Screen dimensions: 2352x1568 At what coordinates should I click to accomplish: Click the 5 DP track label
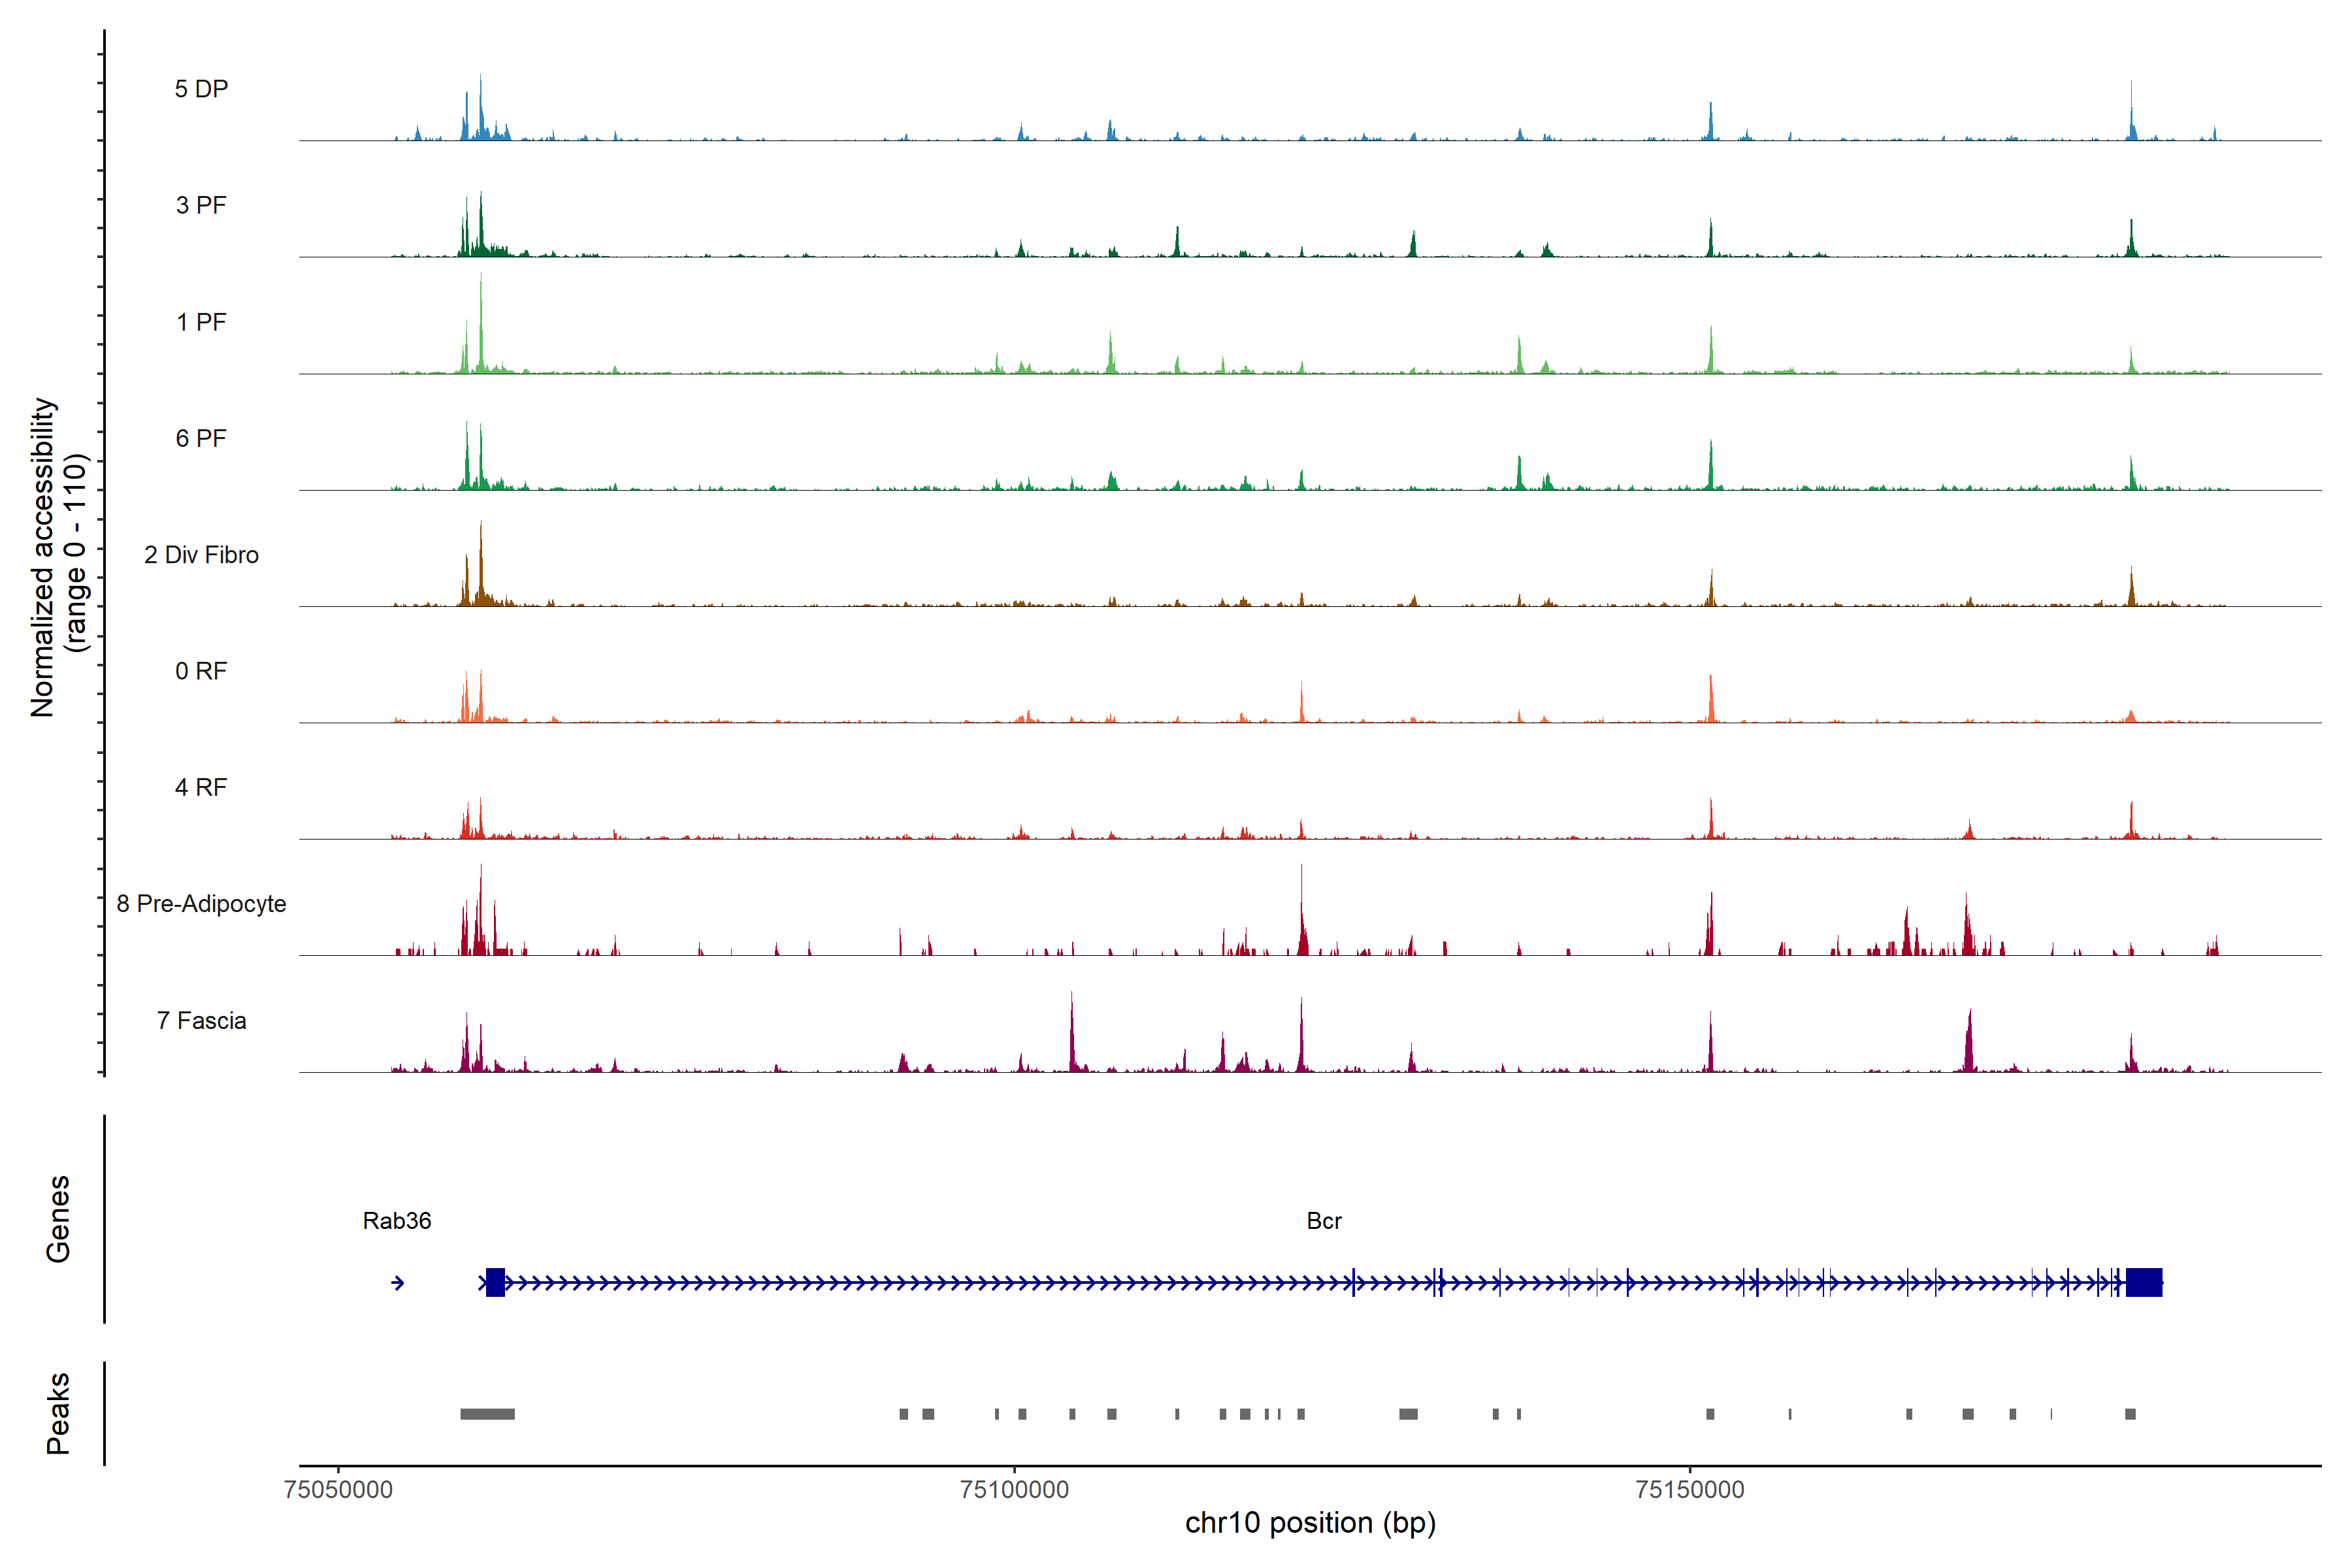[201, 89]
